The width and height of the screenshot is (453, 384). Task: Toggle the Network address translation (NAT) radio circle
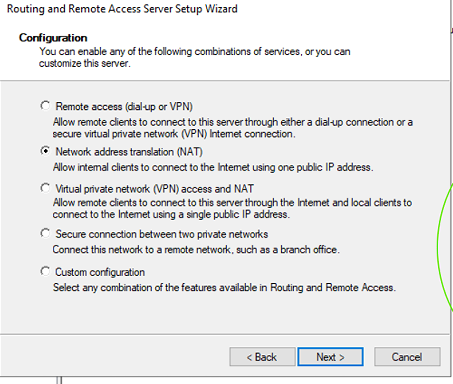point(45,151)
